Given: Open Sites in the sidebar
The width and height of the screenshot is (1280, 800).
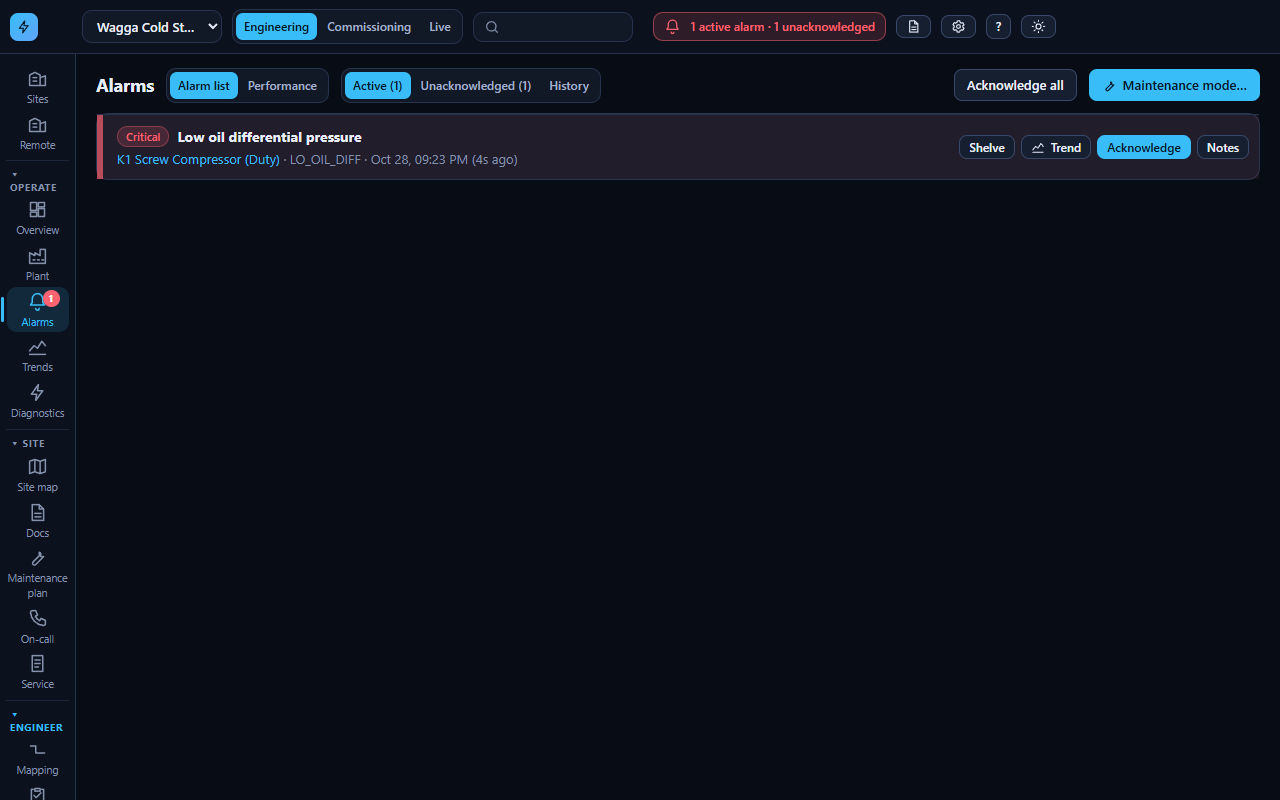Looking at the screenshot, I should point(37,87).
